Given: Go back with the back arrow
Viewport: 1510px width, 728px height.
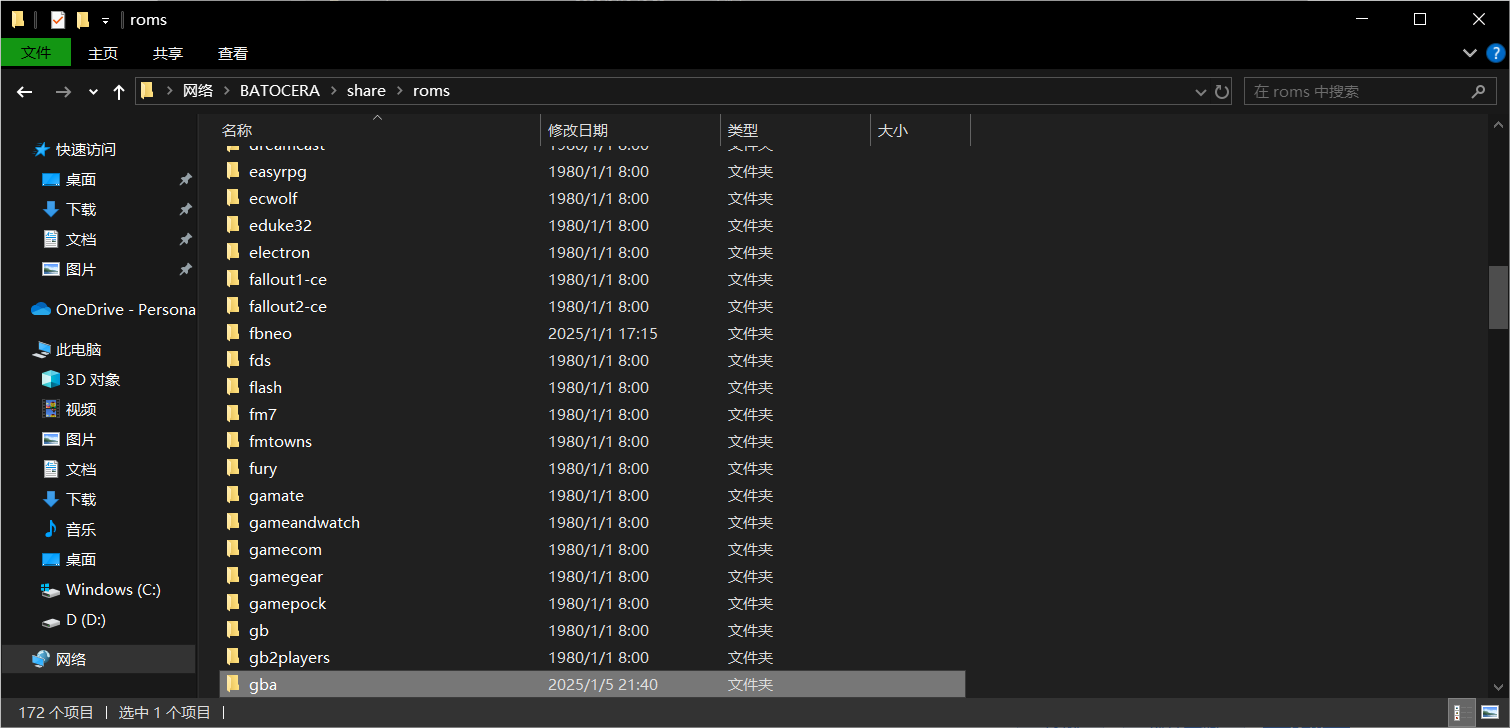Looking at the screenshot, I should coord(25,91).
